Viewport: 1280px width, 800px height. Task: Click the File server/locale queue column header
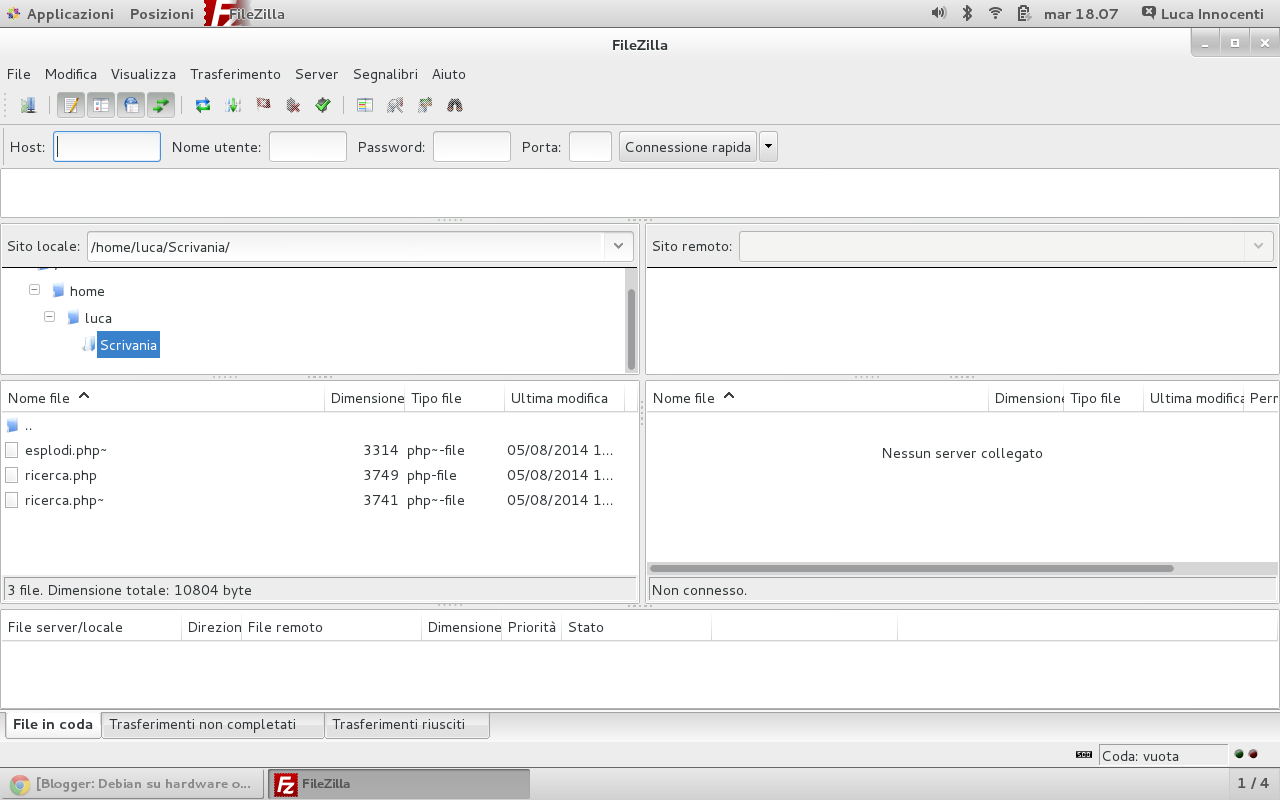click(x=92, y=627)
